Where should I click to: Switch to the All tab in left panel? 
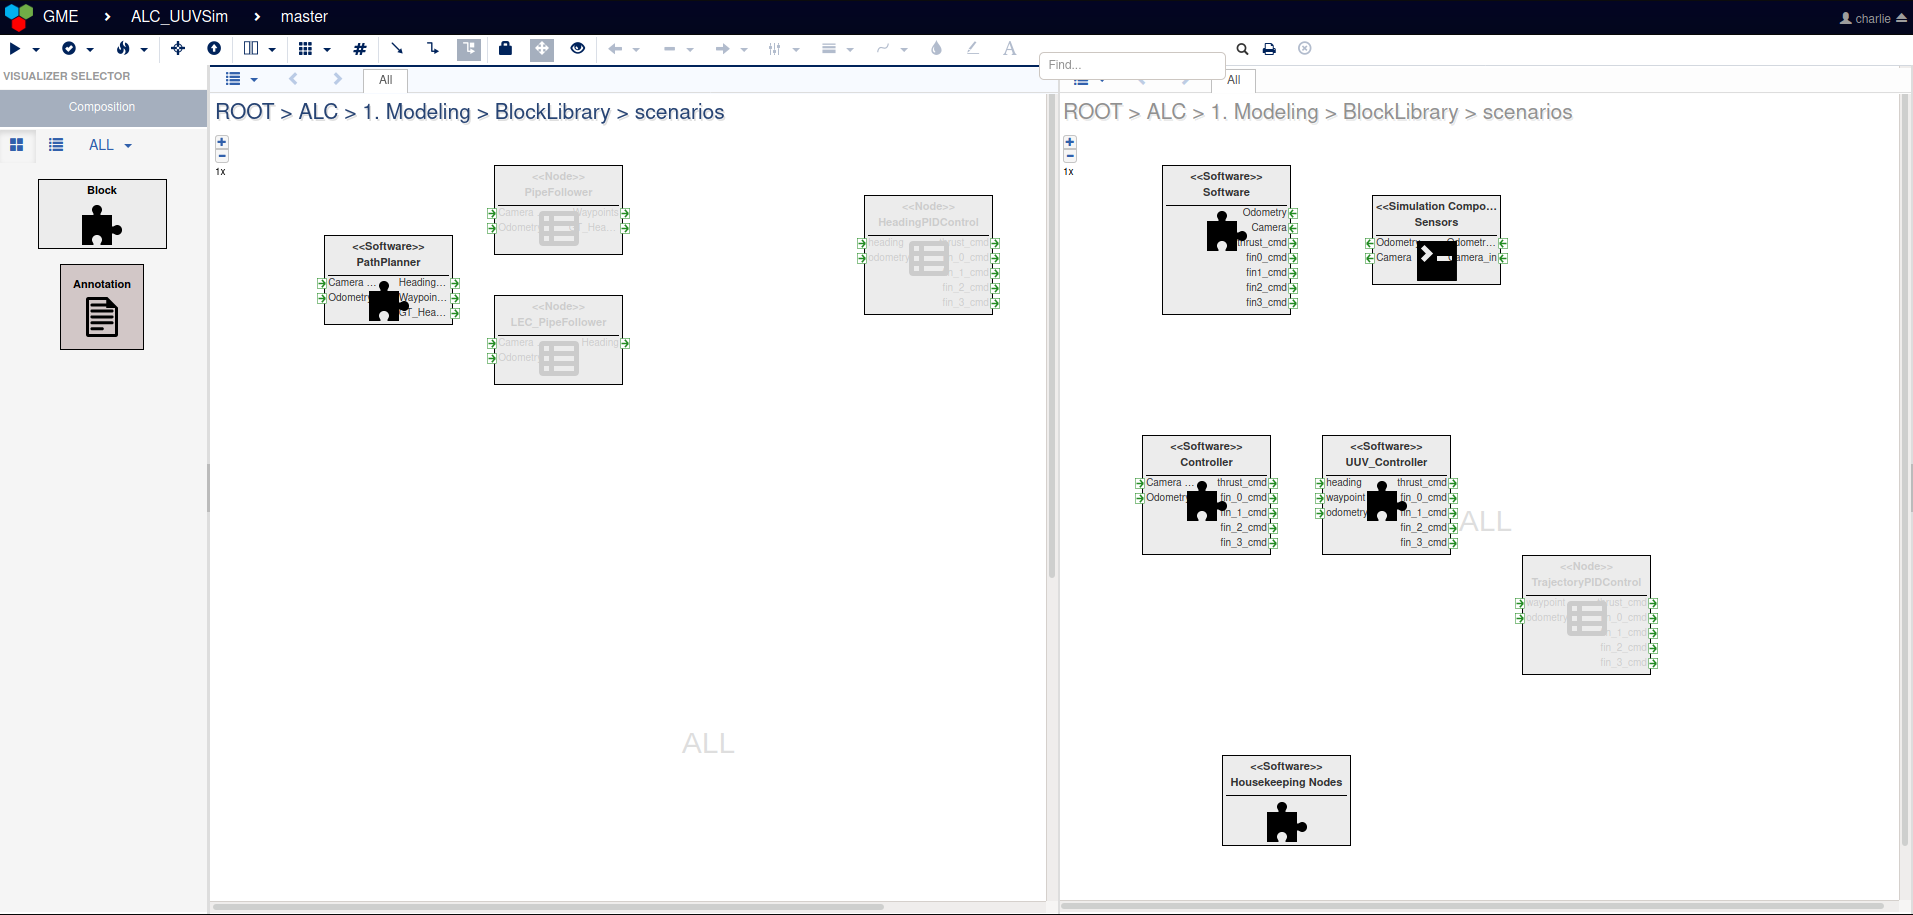(385, 80)
